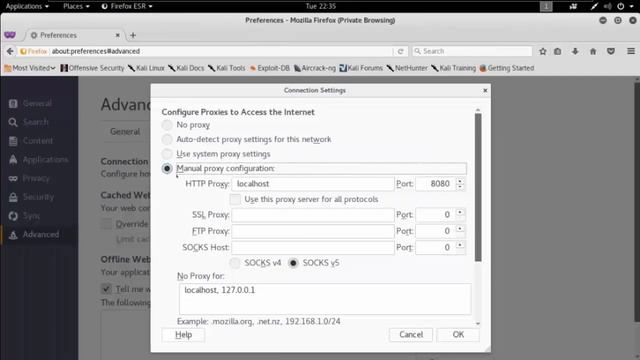Image resolution: width=640 pixels, height=360 pixels.
Task: Click the HTTP Proxy host field
Action: click(x=313, y=184)
